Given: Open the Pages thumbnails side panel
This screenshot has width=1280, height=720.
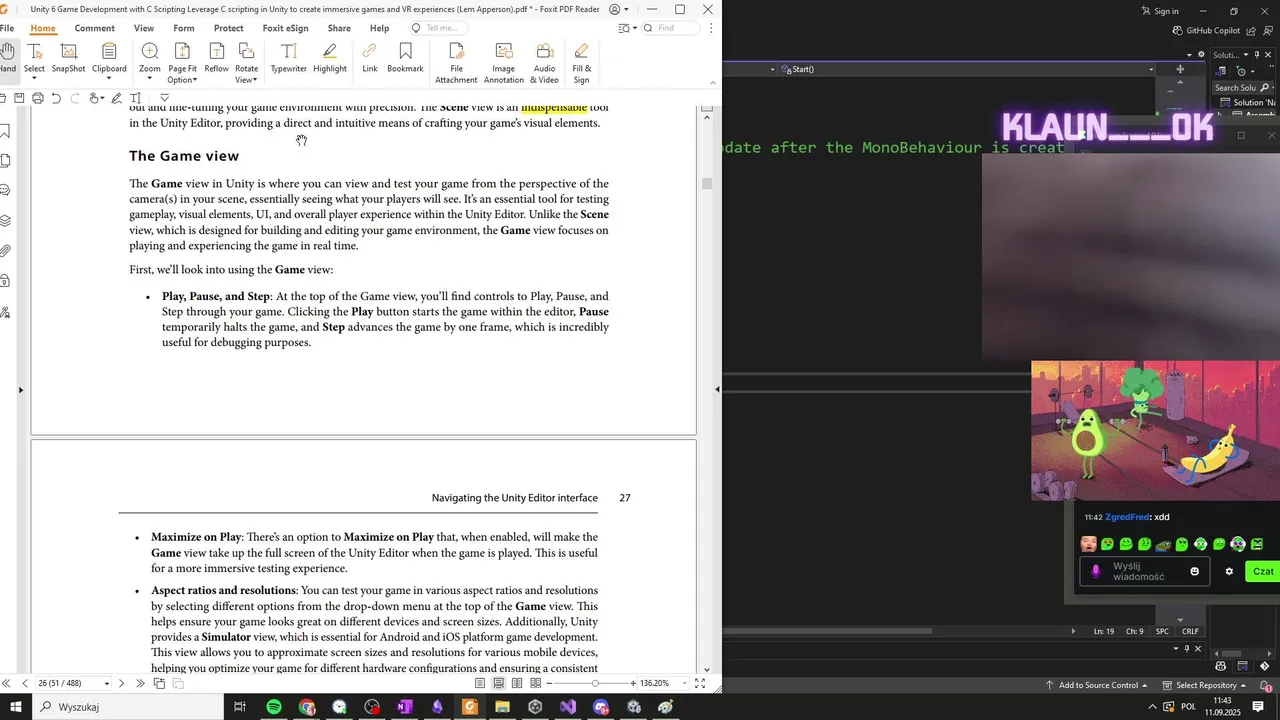Looking at the screenshot, I should tap(5, 160).
